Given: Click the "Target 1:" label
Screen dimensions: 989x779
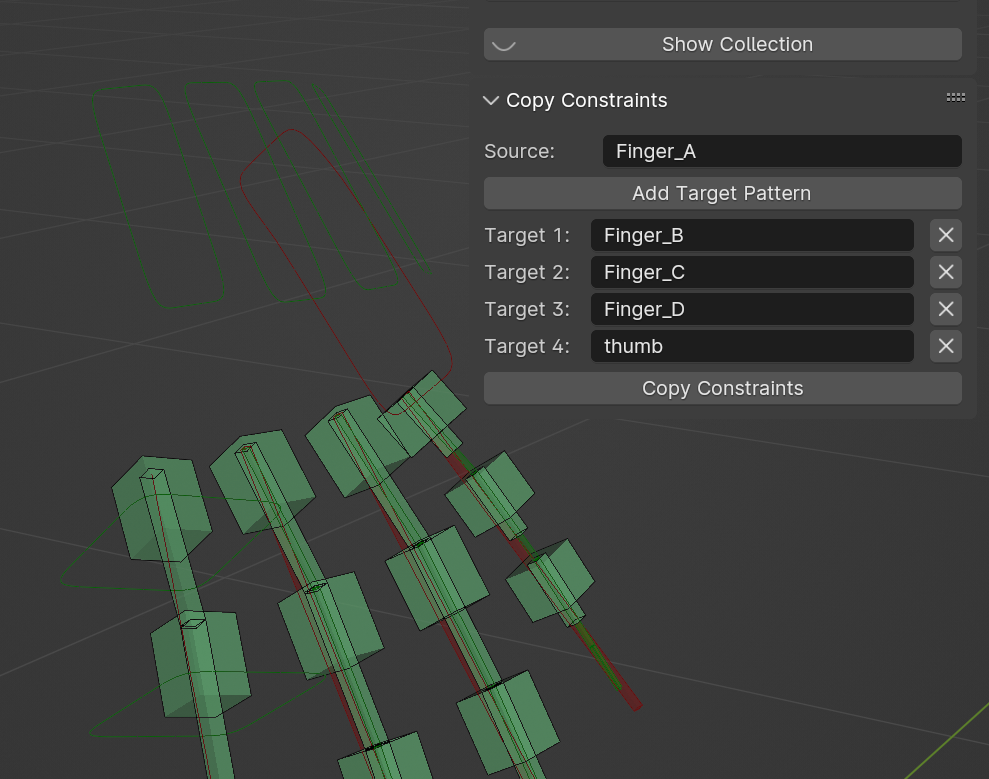Looking at the screenshot, I should click(x=527, y=235).
